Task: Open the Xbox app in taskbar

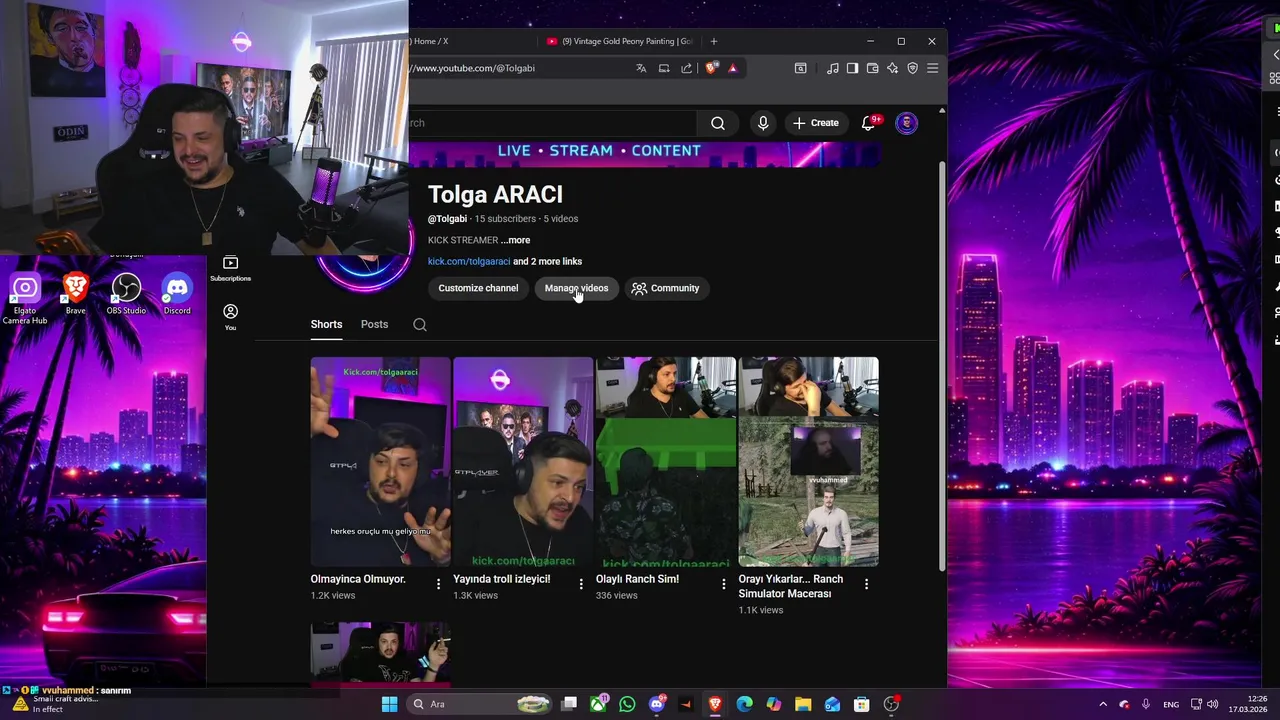Action: 598,704
